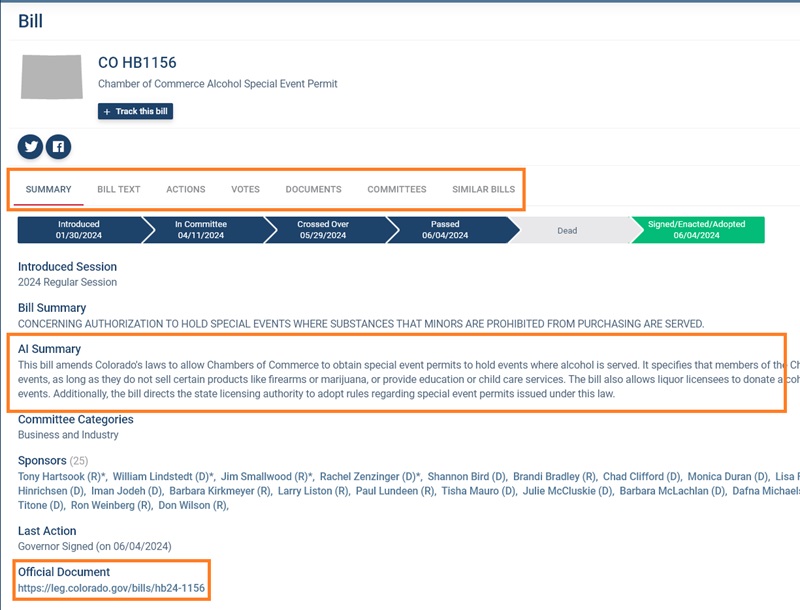Go to the Votes tab
800x610 pixels.
245,189
